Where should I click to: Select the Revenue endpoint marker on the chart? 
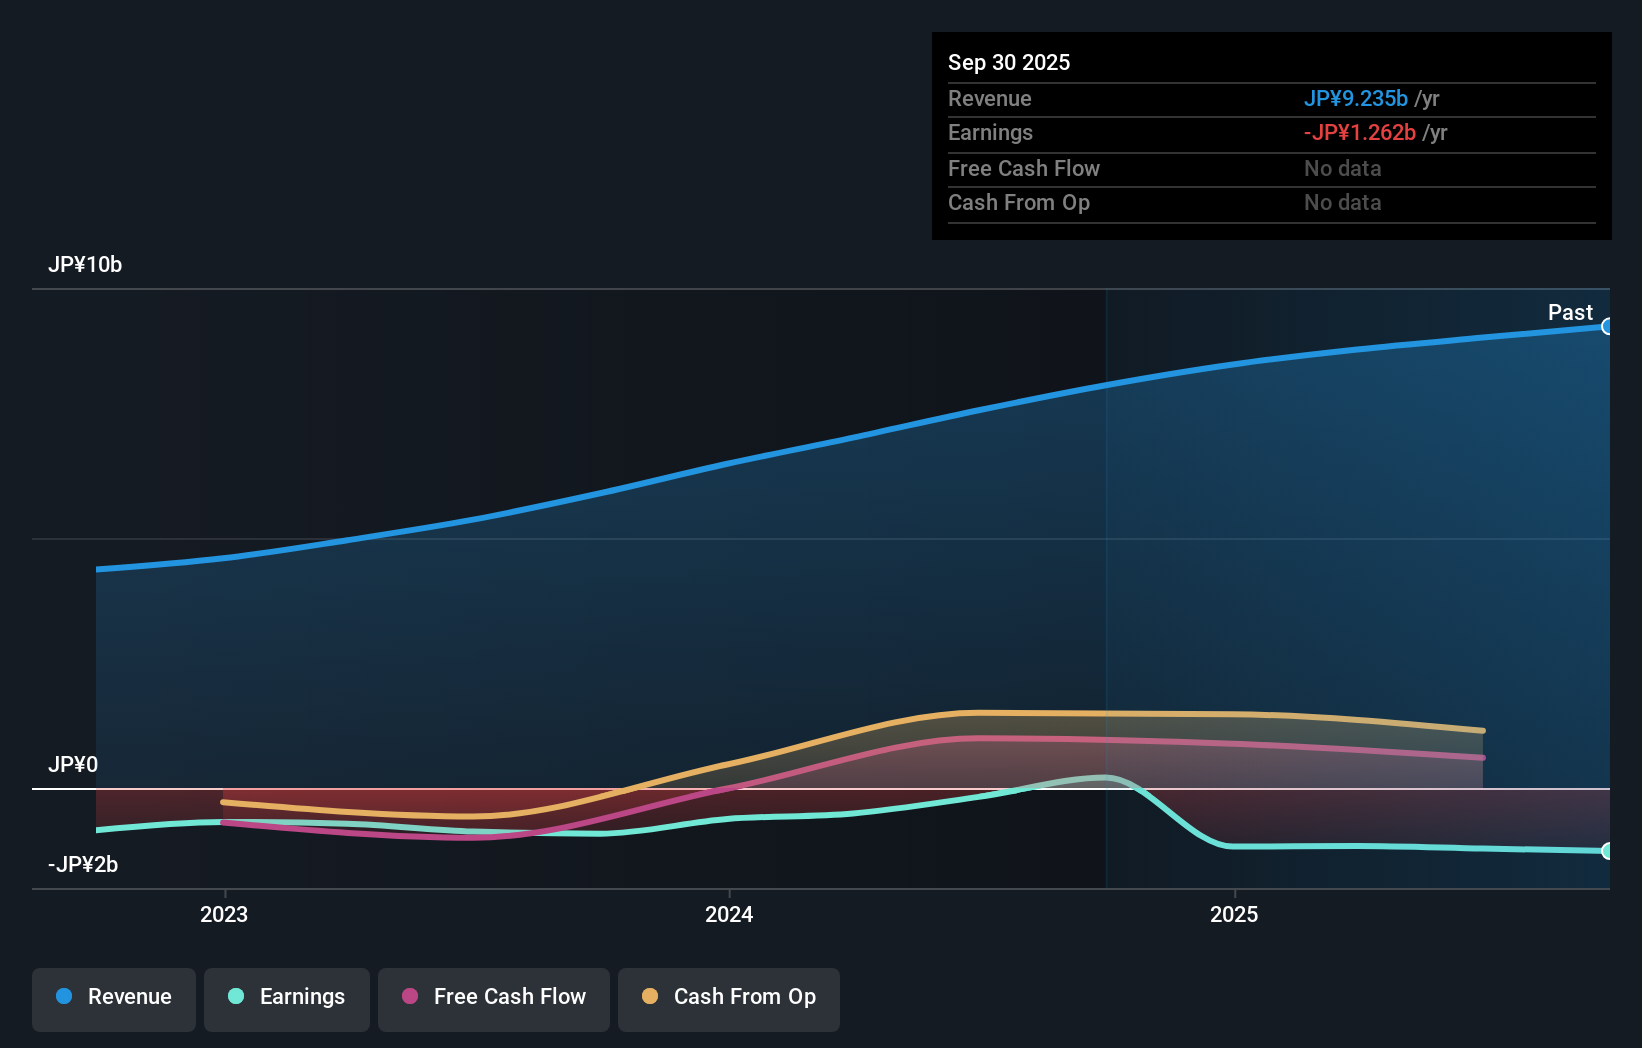(x=1608, y=326)
